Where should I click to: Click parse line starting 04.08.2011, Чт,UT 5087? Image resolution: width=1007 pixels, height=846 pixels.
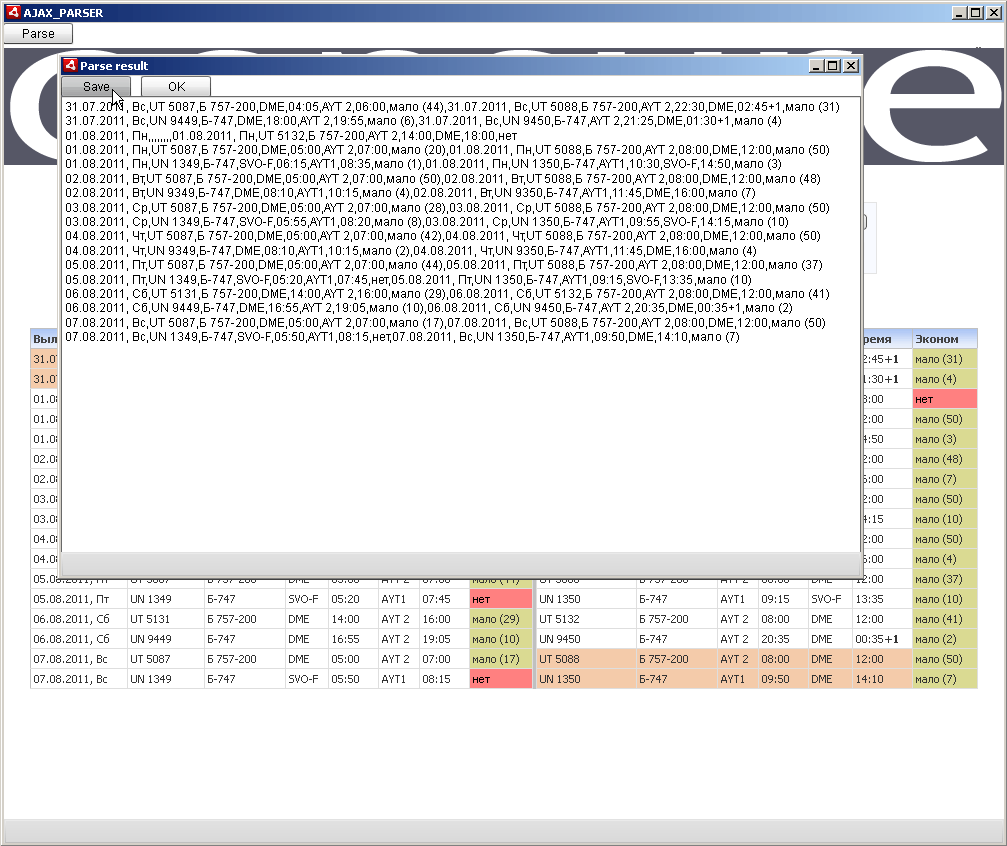(442, 236)
